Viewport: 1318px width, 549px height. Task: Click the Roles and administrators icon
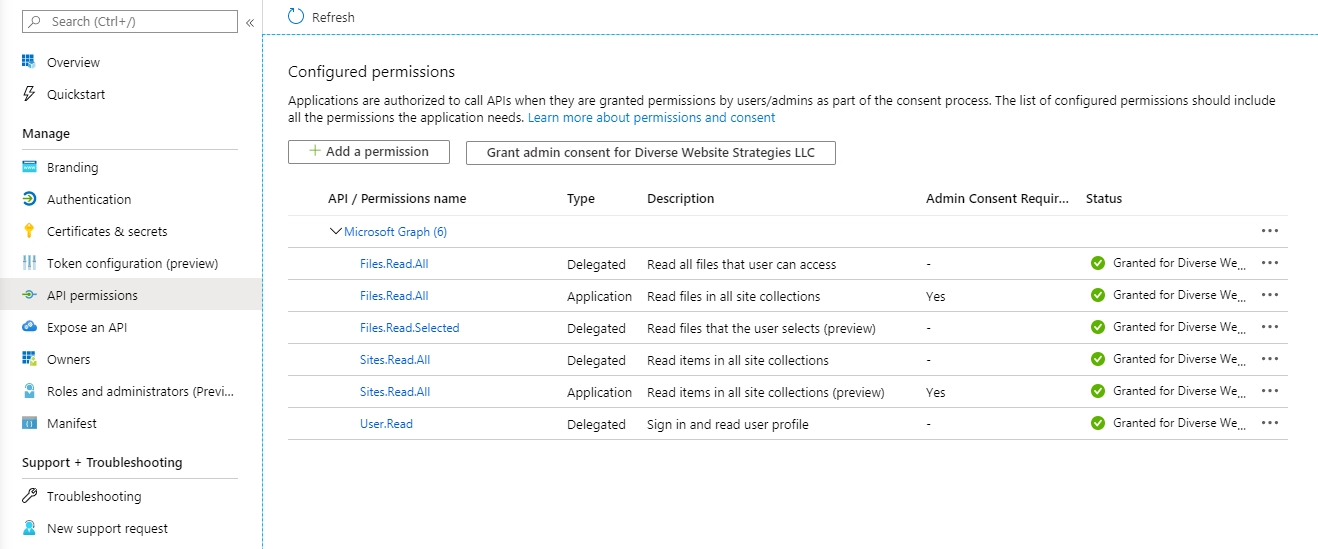pos(29,391)
